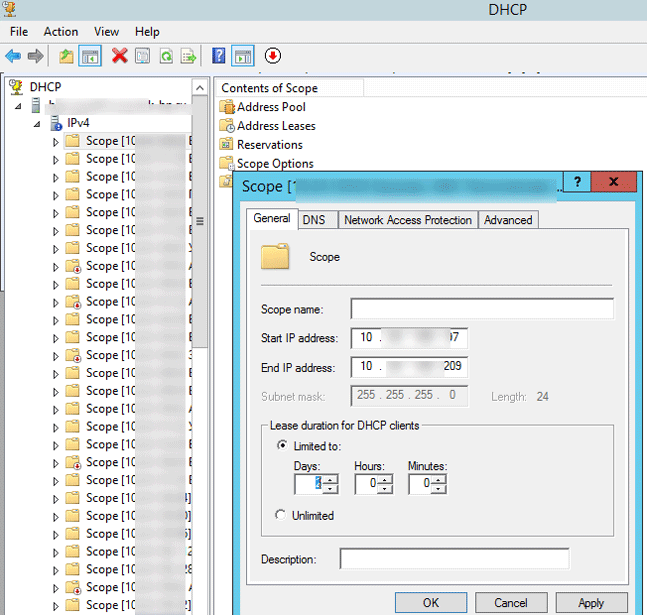Close the Scope properties dialog
This screenshot has height=615, width=651.
tap(614, 181)
